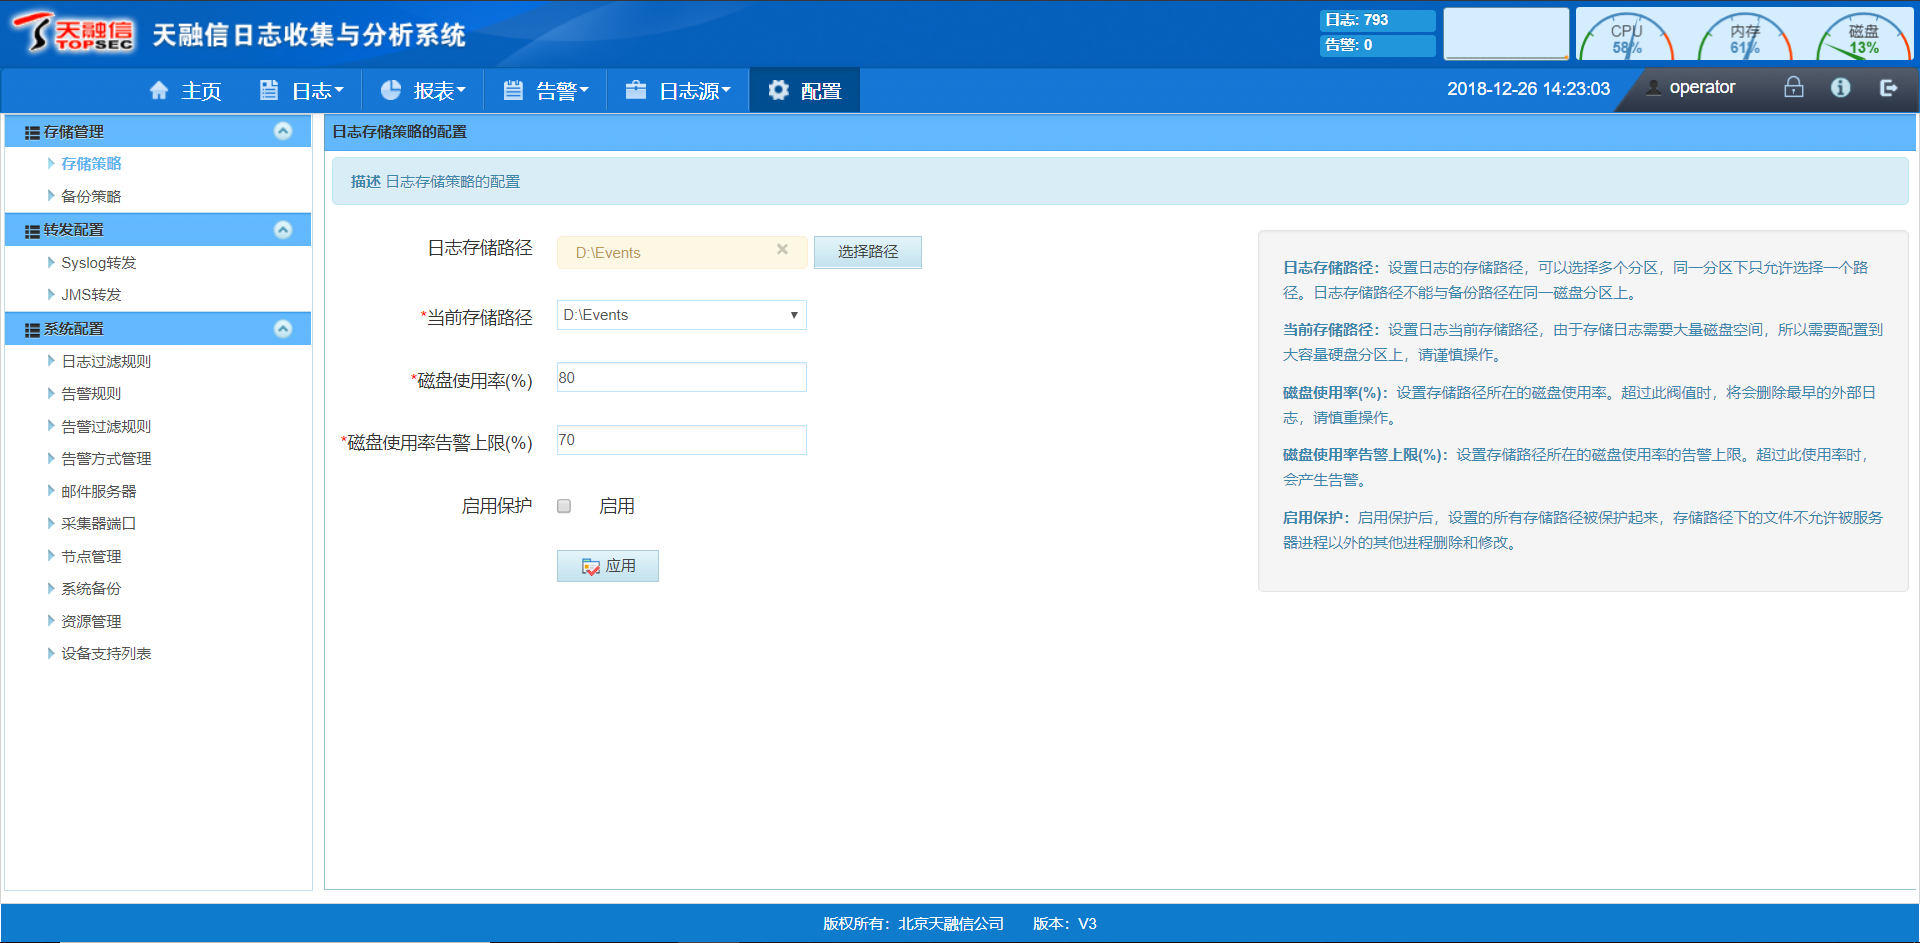Click the 磁盘使用率(%) input field
The width and height of the screenshot is (1920, 943).
(681, 378)
